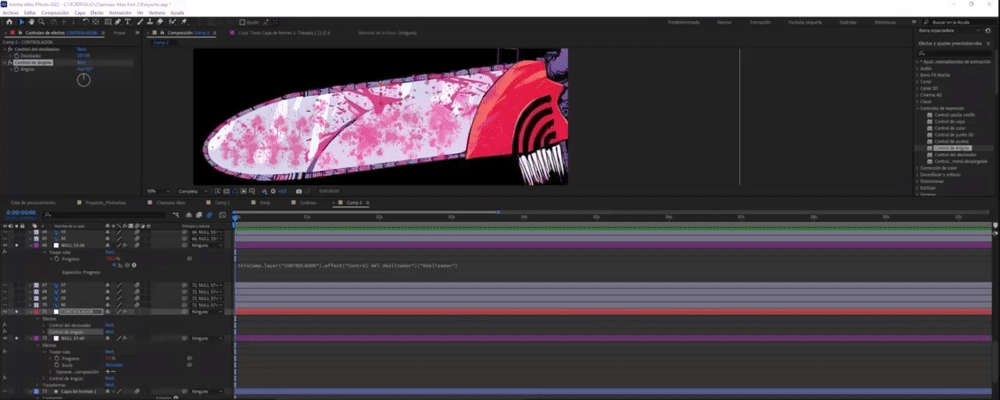Toggle visibility of Capa de formas 1
This screenshot has width=1000, height=400.
click(5, 391)
